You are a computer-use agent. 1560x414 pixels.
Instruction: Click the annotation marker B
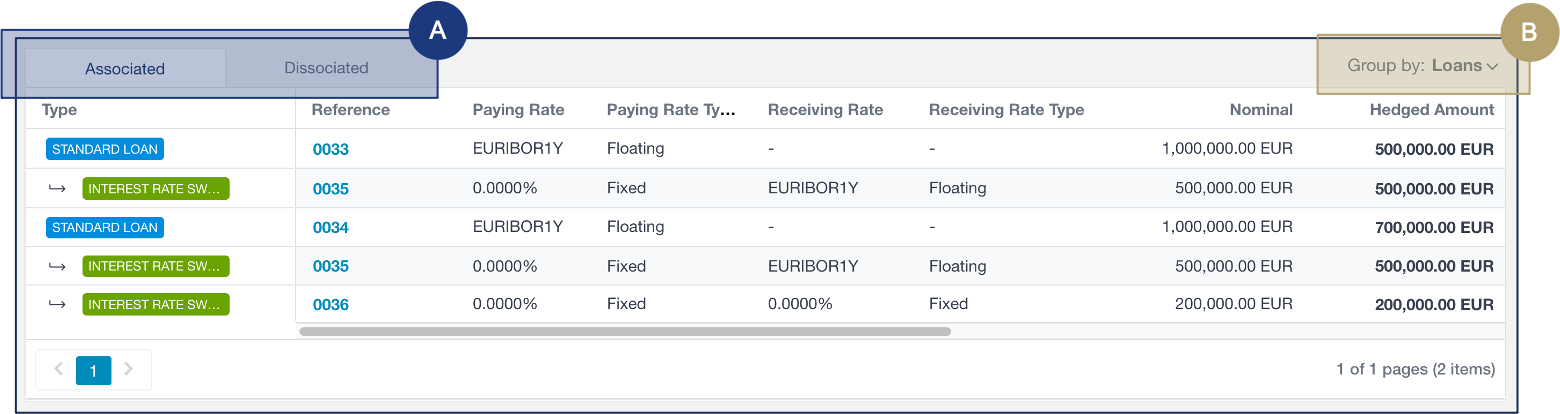pos(1529,32)
